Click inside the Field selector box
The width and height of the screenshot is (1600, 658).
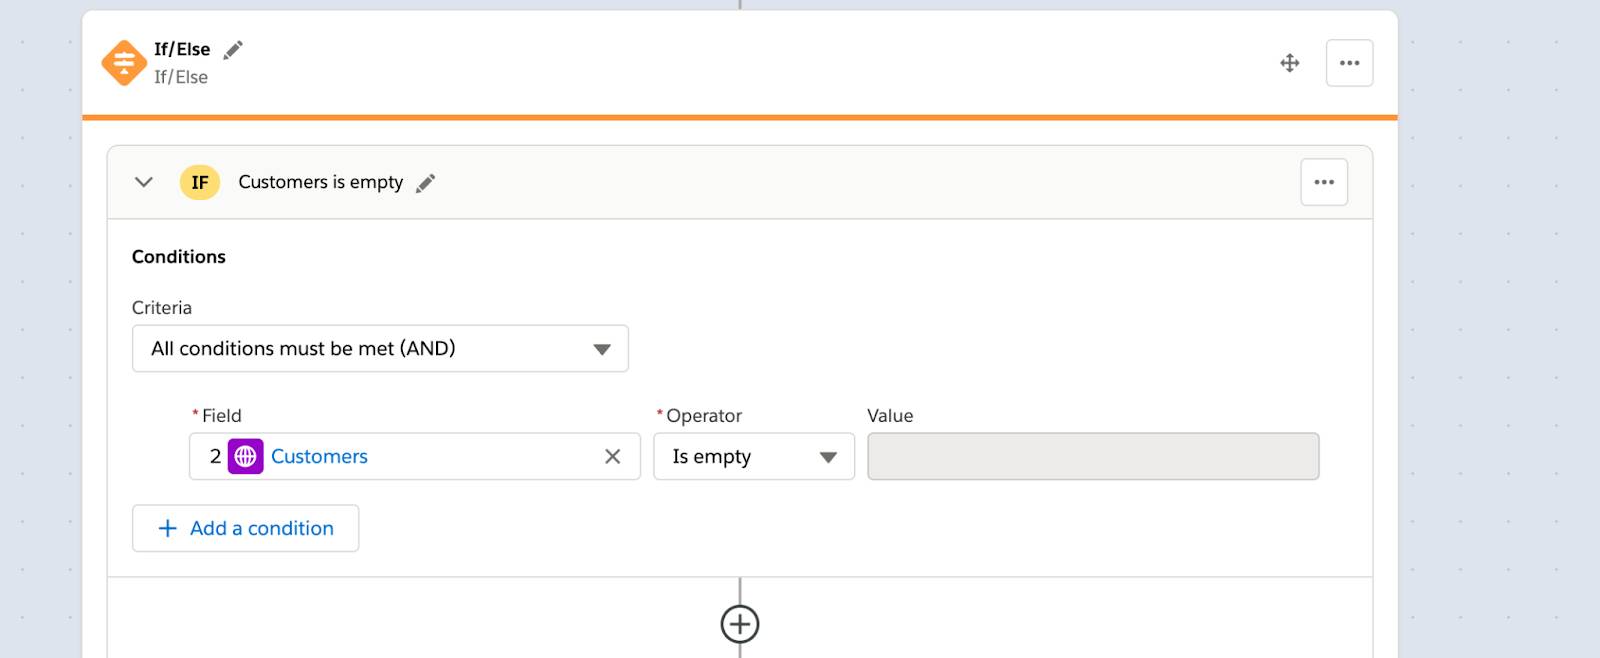(415, 456)
